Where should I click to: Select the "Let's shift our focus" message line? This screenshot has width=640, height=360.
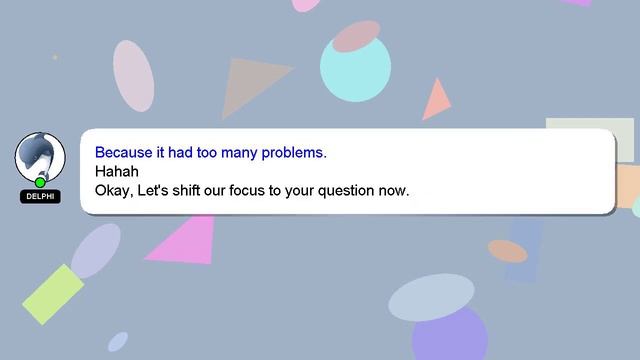point(252,190)
